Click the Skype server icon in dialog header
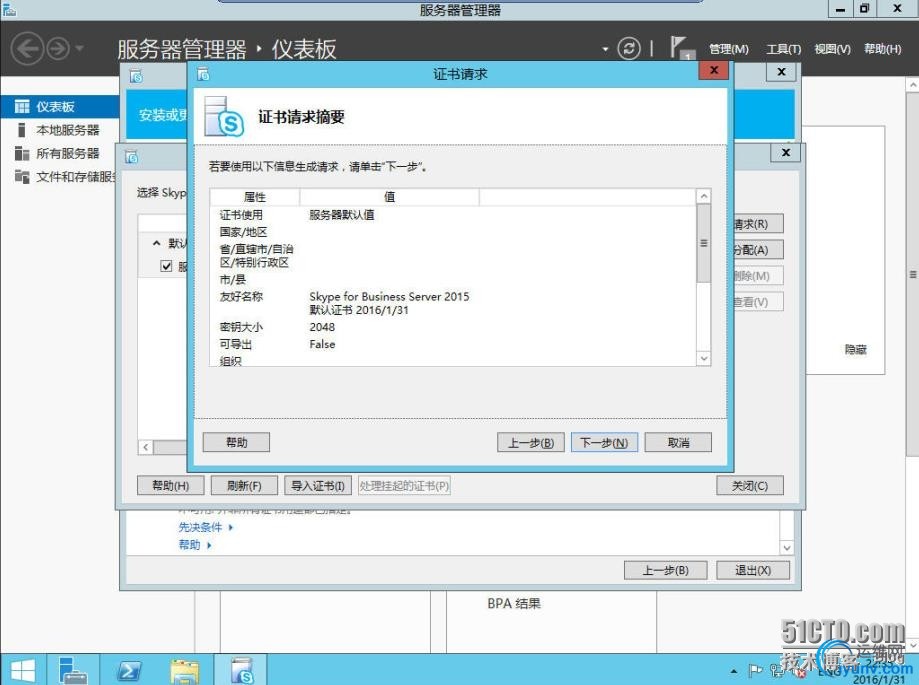Screen dimensions: 919x685 point(223,117)
